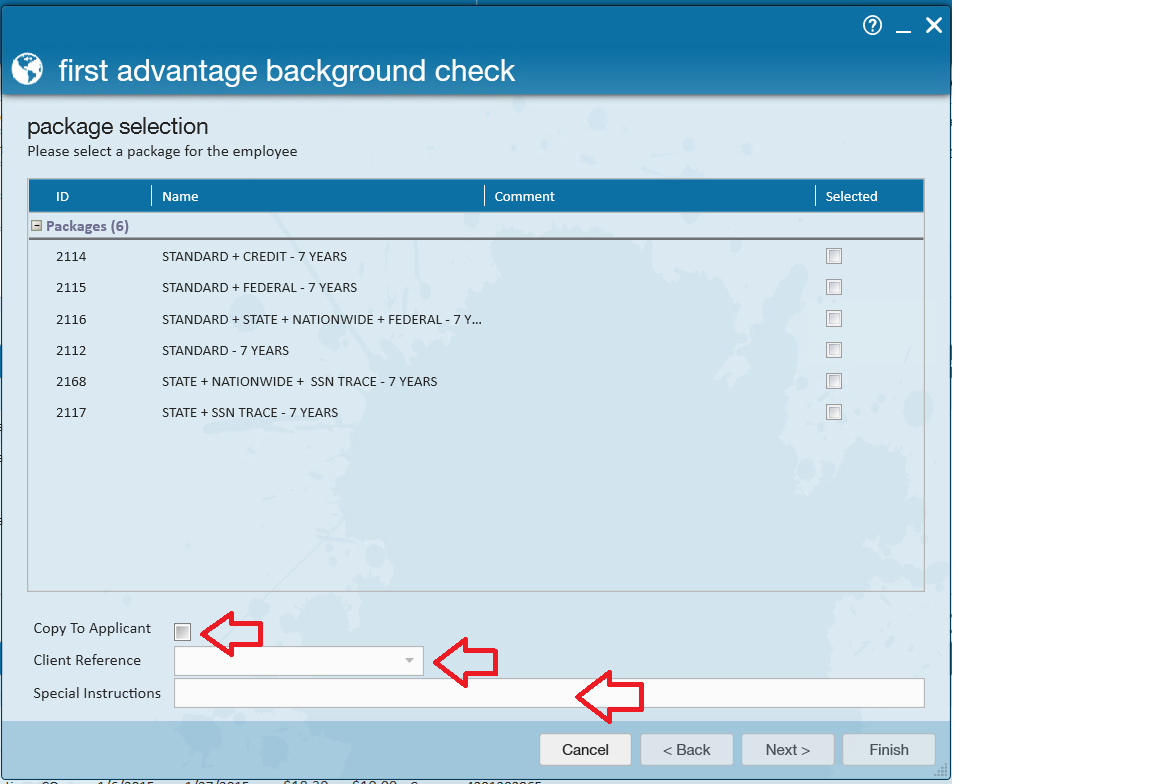Click the Special Instructions label

pos(97,693)
